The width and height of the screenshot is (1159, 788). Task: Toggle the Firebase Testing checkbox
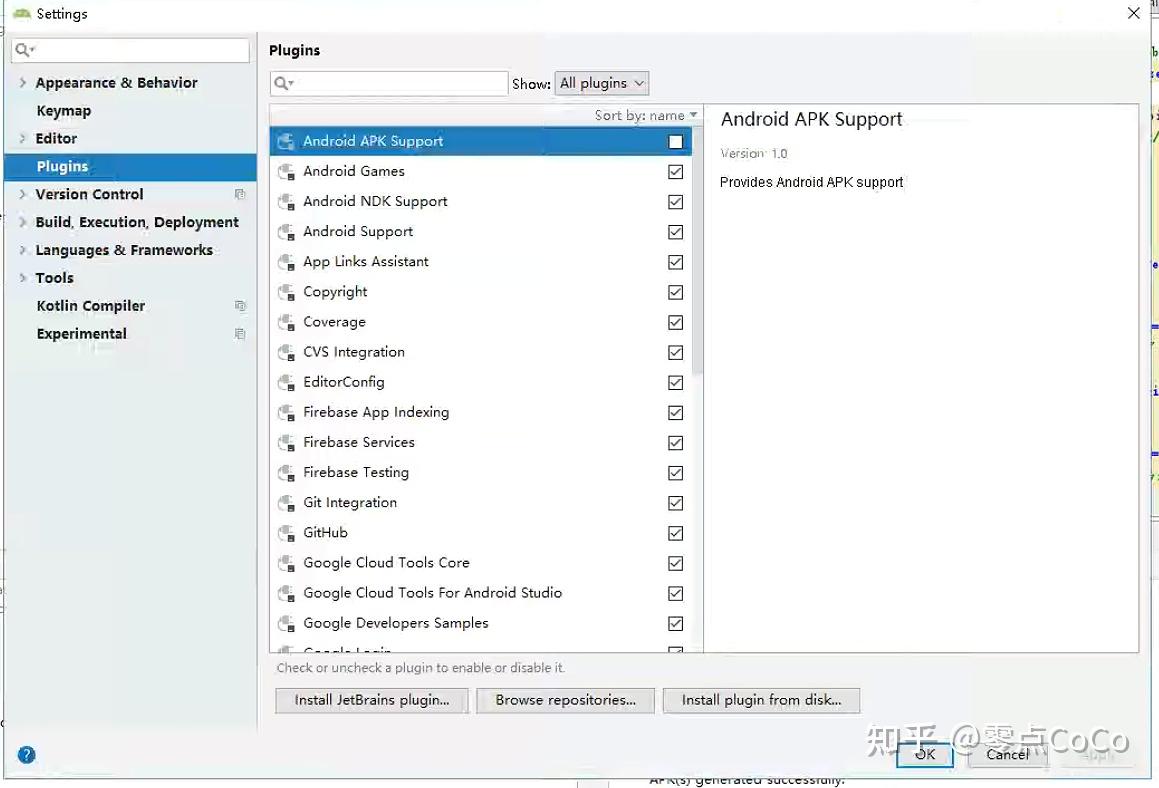(x=676, y=473)
